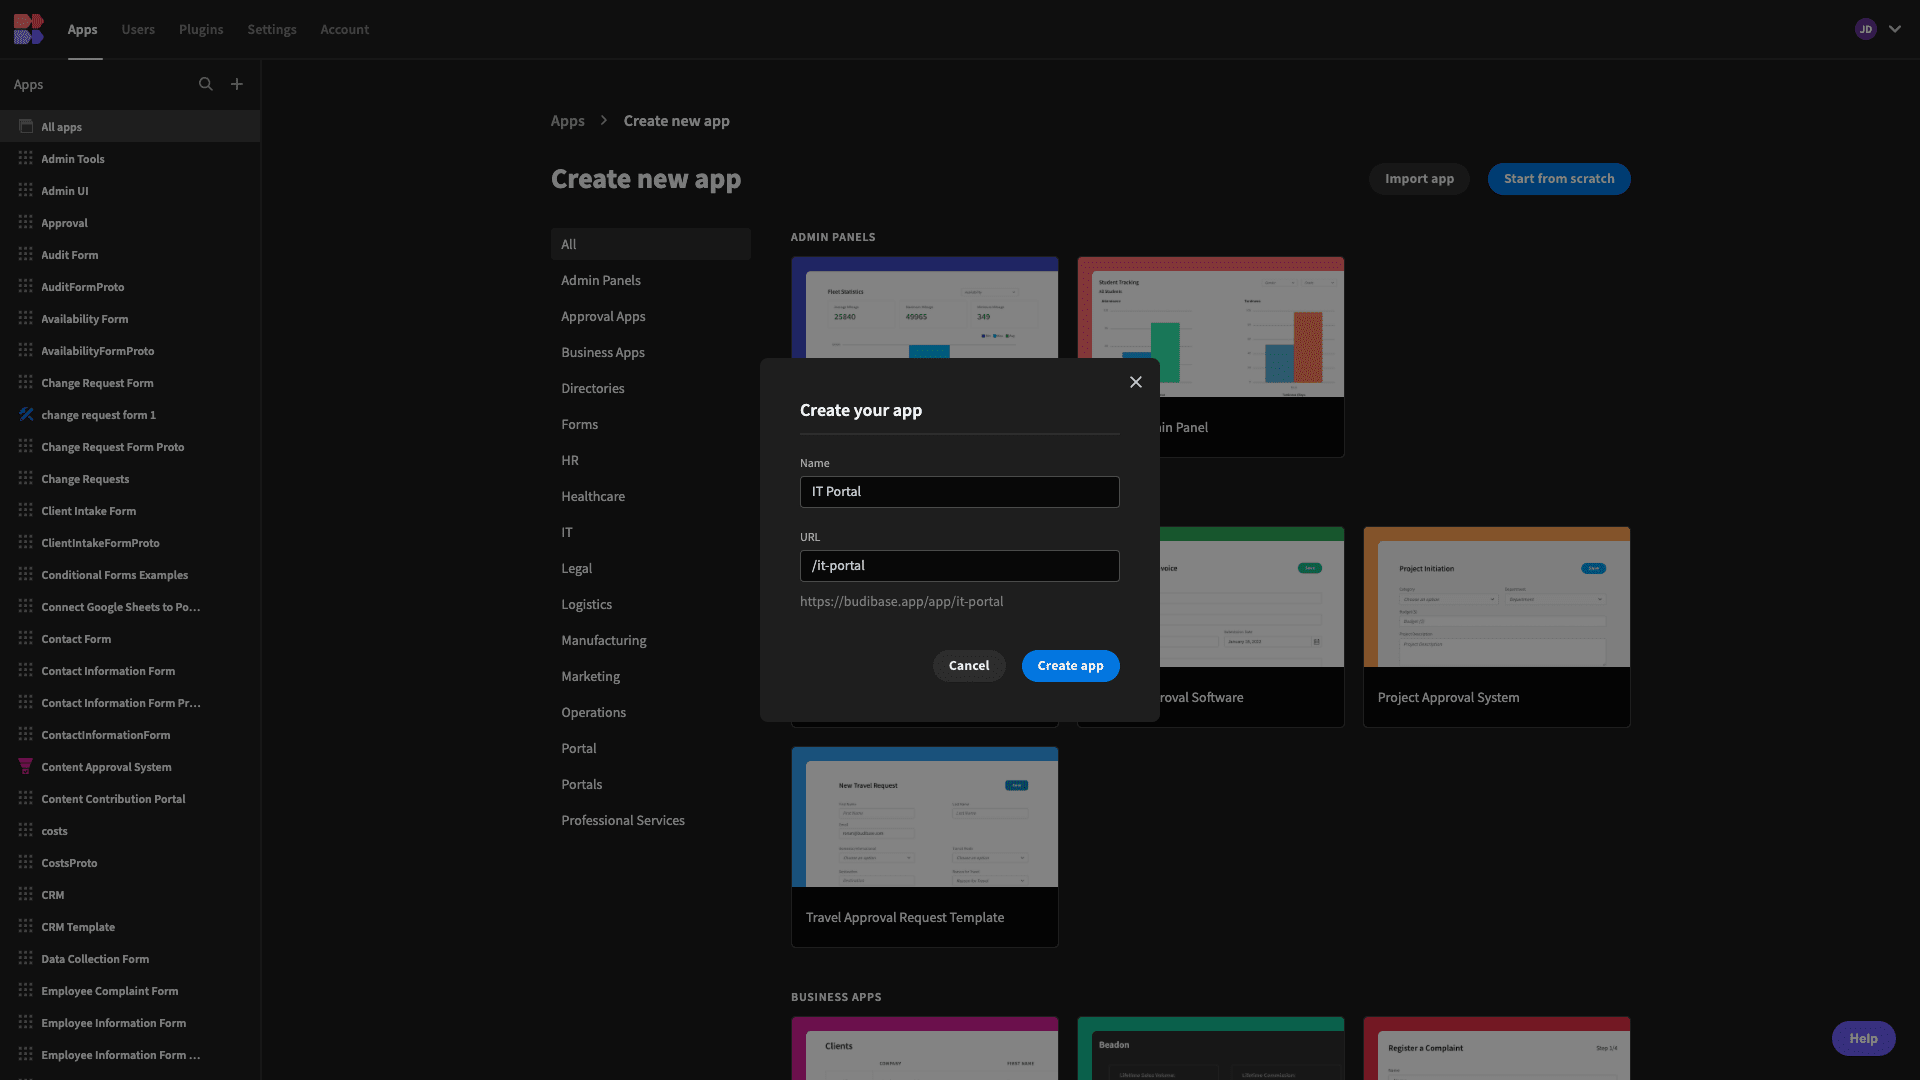Select the Users menu tab in top navigation

(x=137, y=29)
